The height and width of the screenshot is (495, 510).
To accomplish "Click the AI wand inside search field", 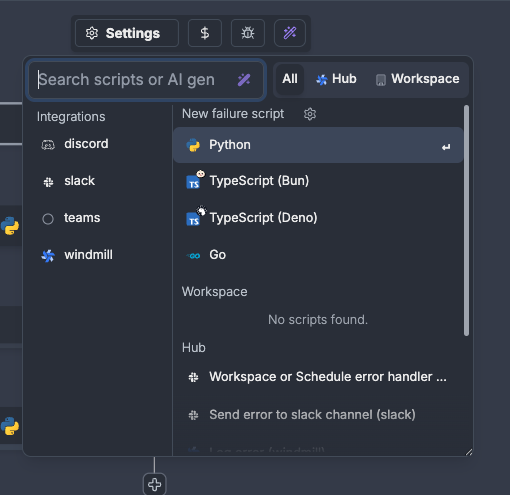I will pos(244,80).
